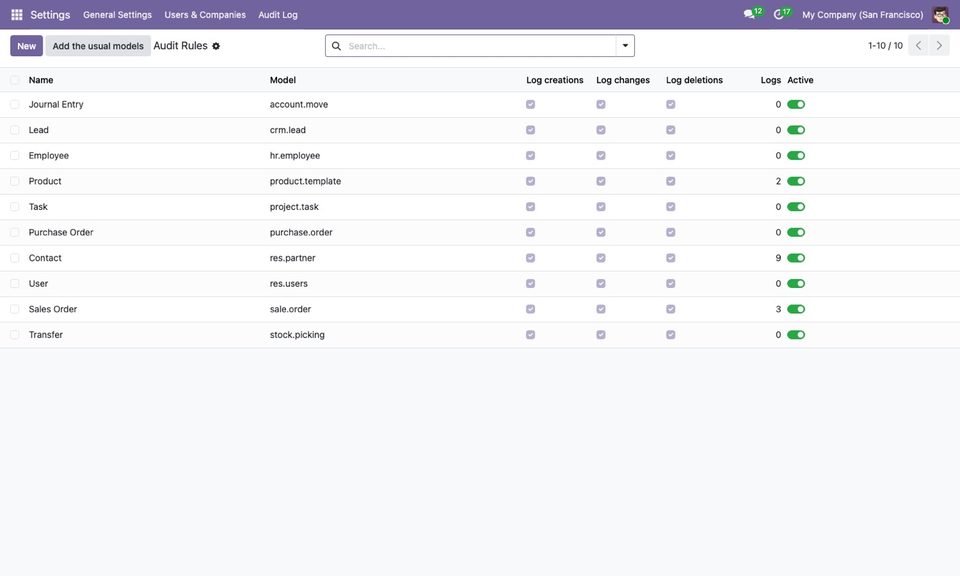Open the apps grid menu icon
The image size is (960, 576).
(x=17, y=15)
